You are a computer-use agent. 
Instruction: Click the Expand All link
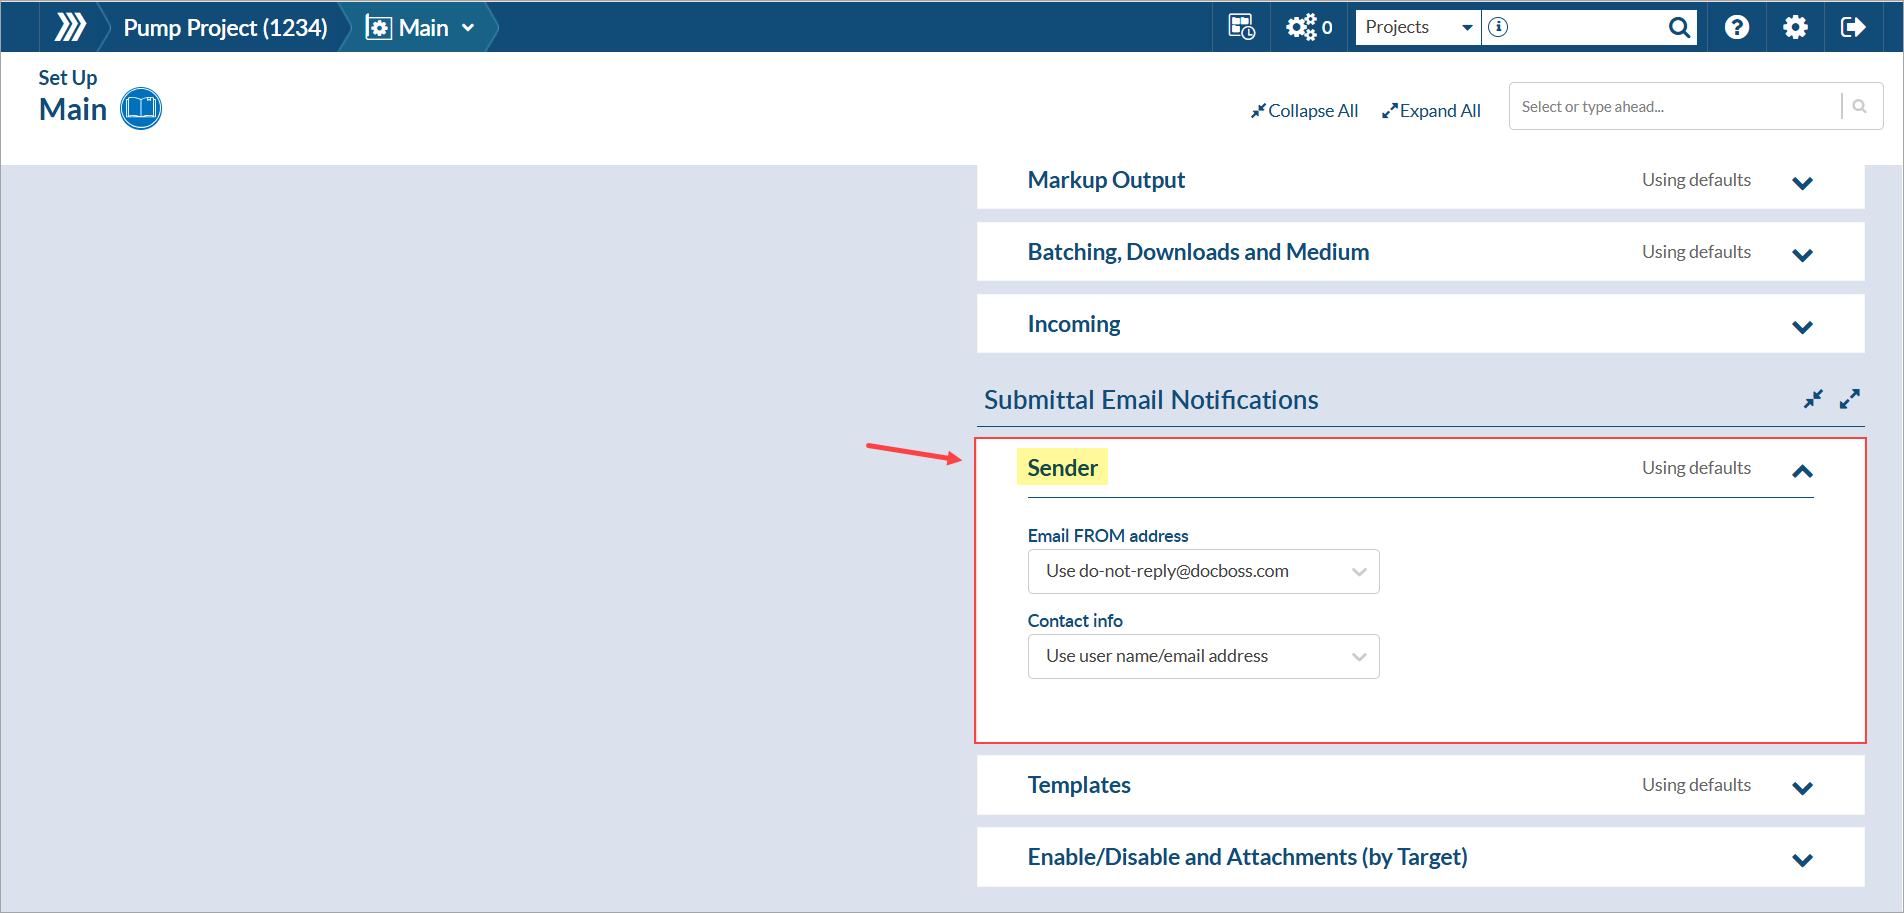coord(1431,111)
